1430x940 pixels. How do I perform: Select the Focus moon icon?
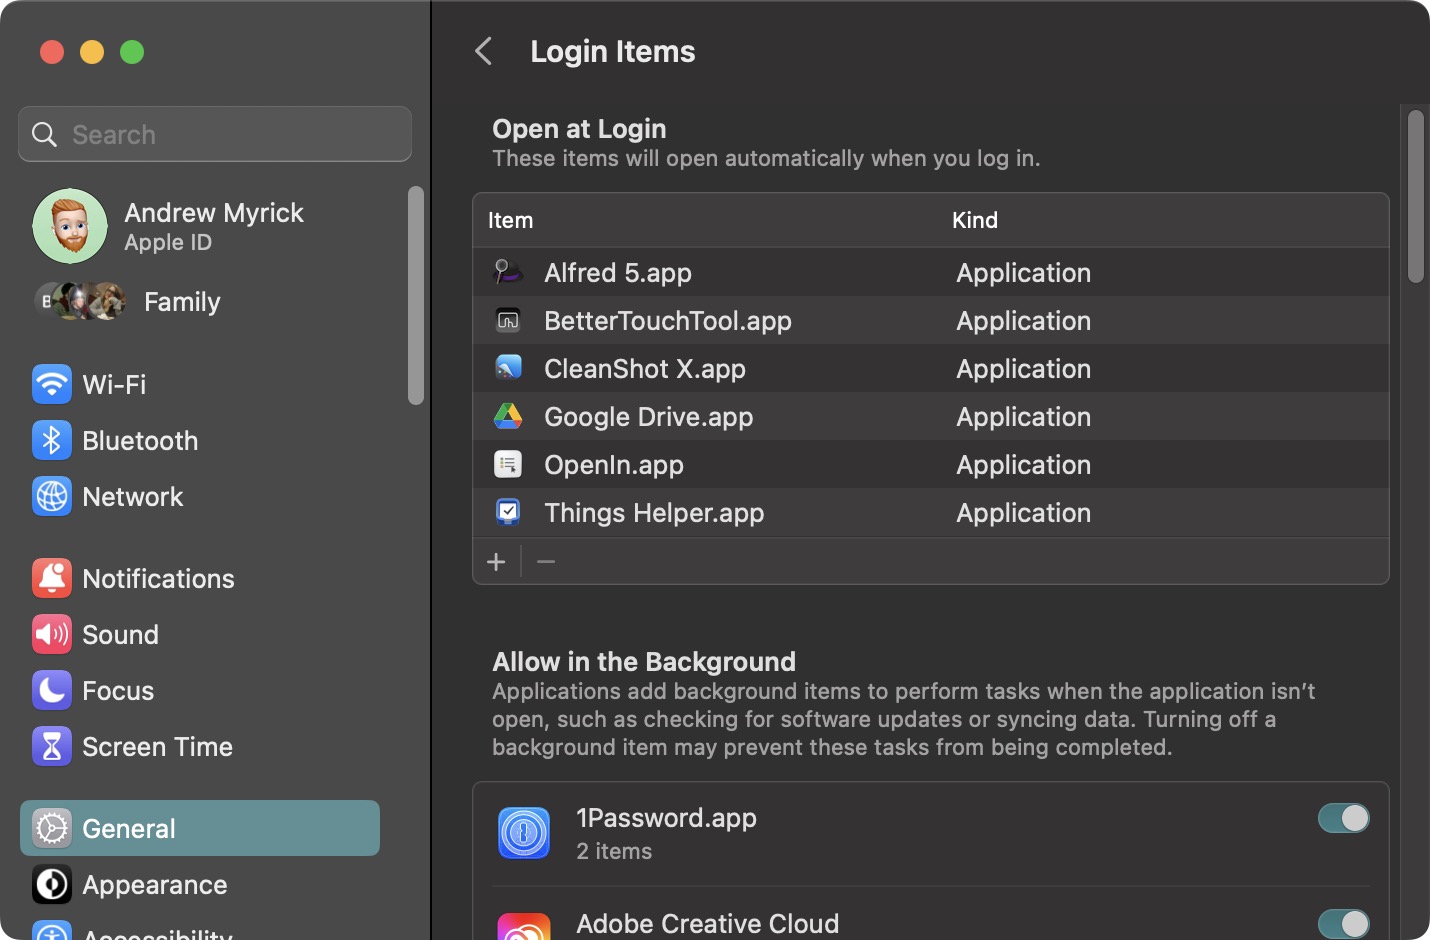[x=52, y=690]
